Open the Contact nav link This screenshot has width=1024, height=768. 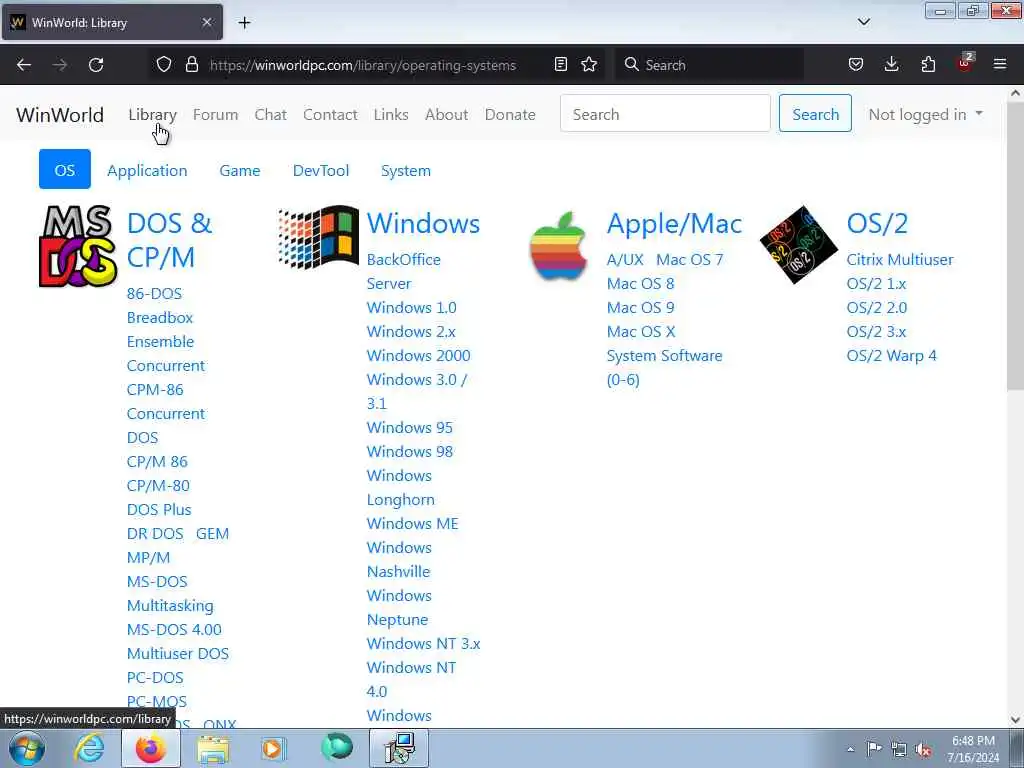330,114
